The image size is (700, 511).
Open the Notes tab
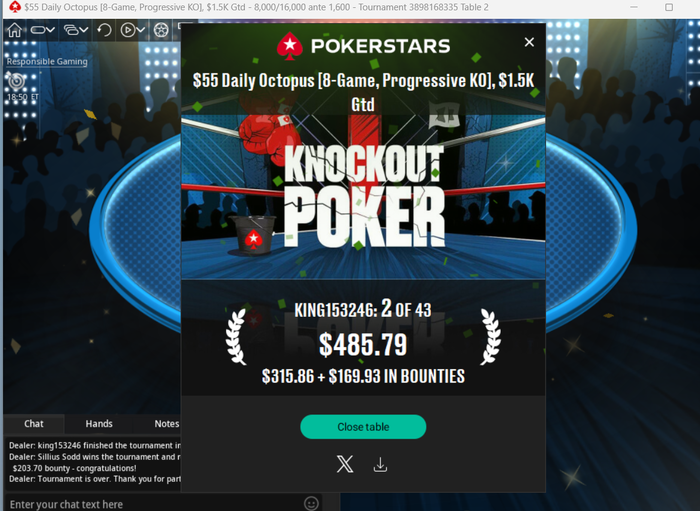[x=167, y=424]
